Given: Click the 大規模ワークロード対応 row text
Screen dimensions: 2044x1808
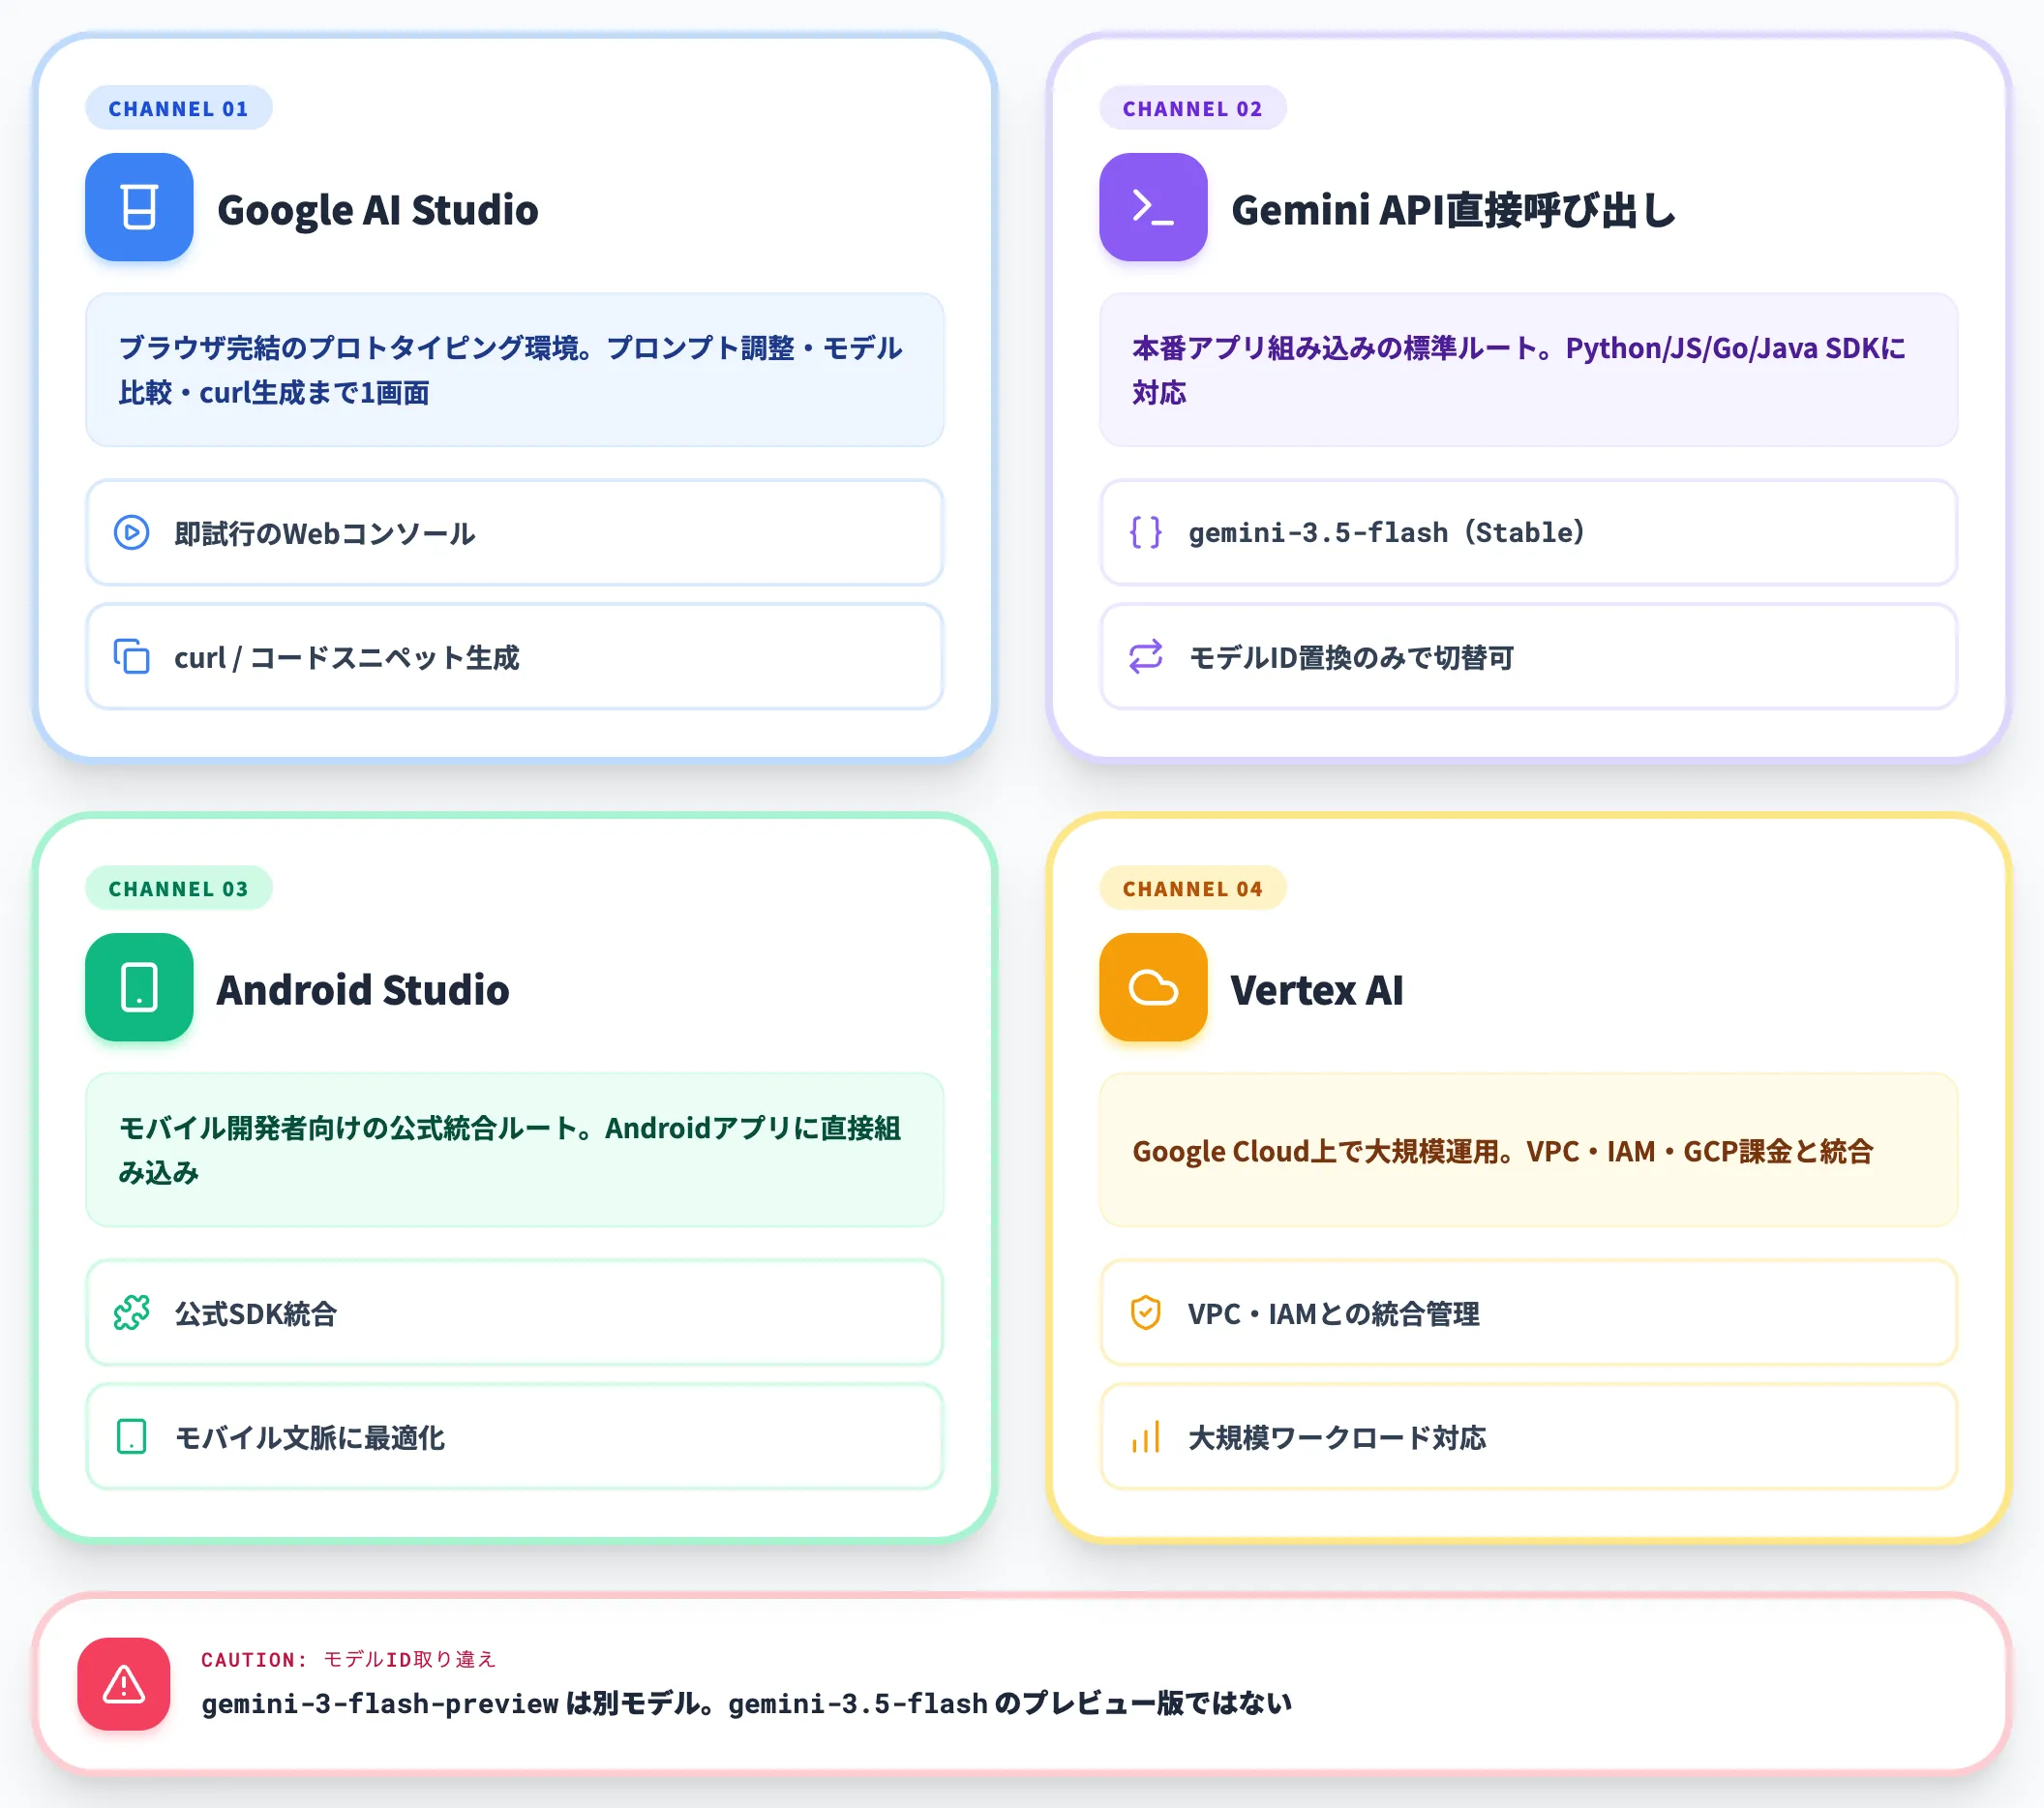Looking at the screenshot, I should (x=1337, y=1438).
